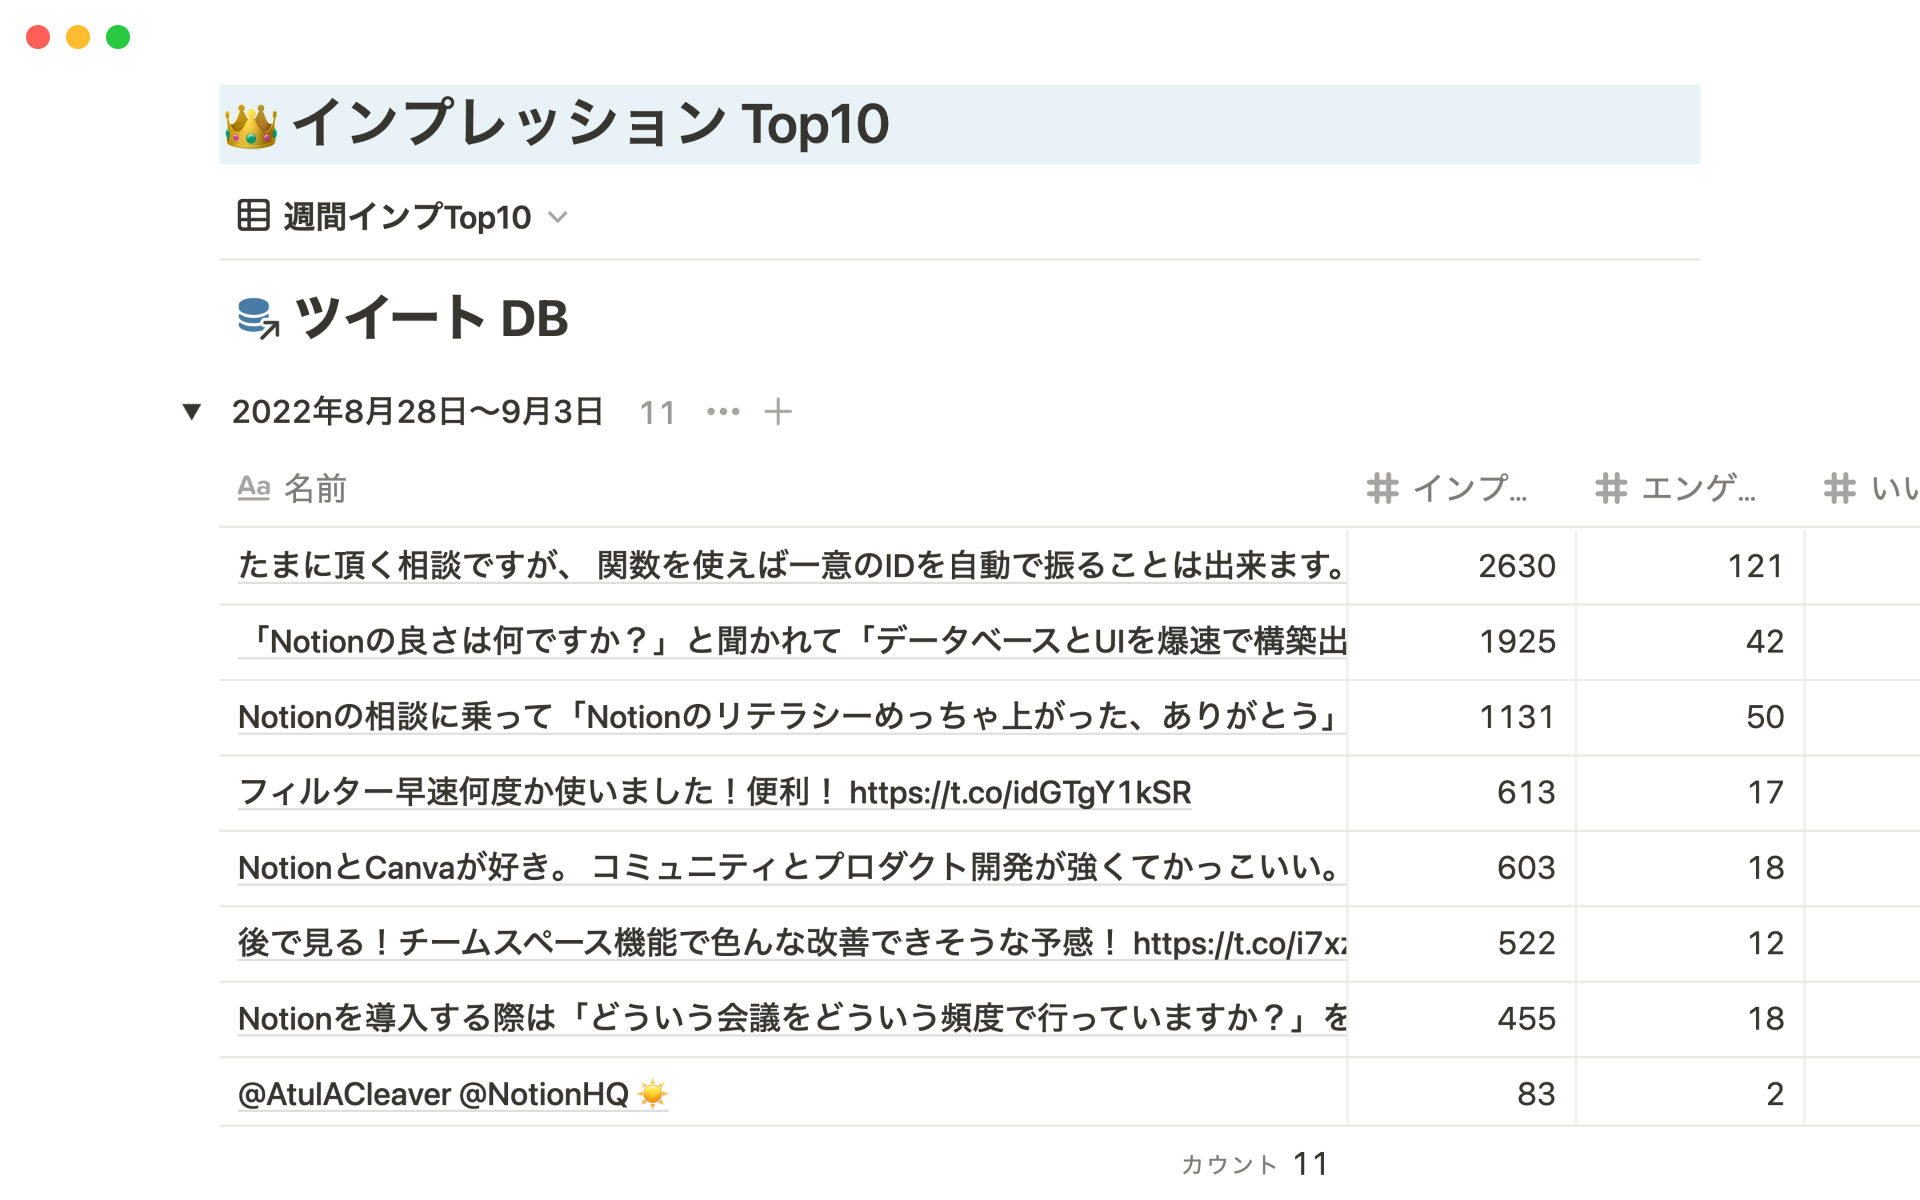1920x1200 pixels.
Task: Open the ツイート DB database title
Action: (x=431, y=318)
